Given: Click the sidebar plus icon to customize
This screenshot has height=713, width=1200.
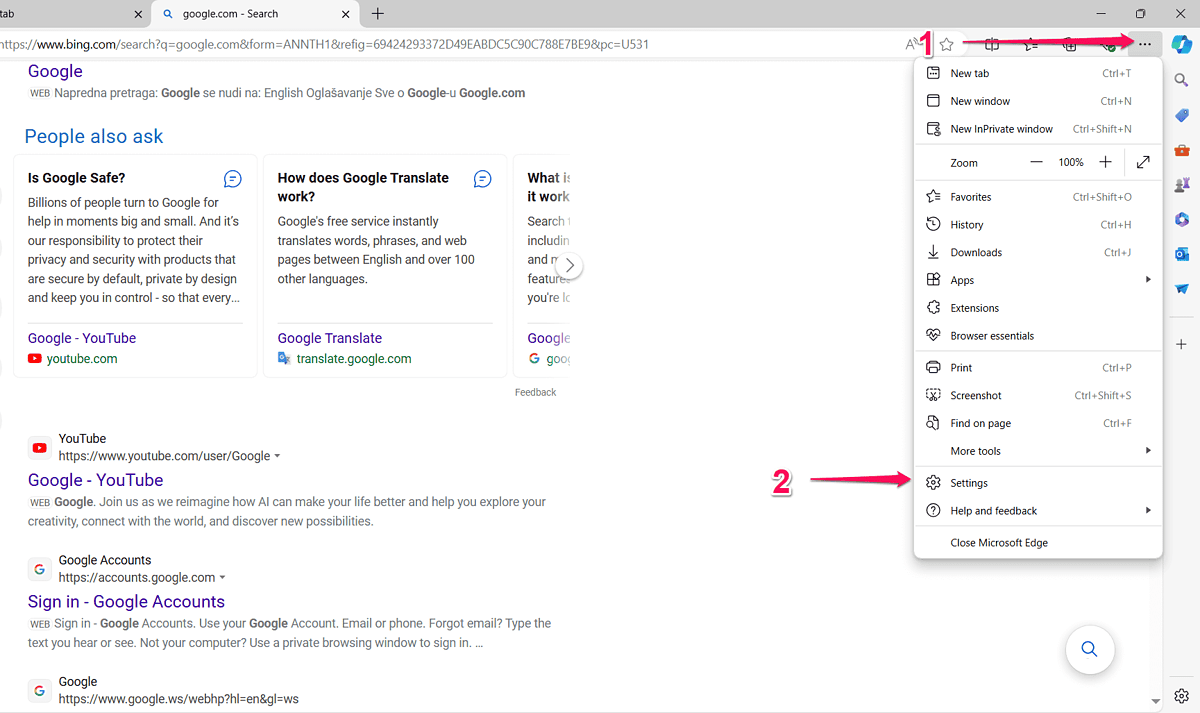Looking at the screenshot, I should [x=1181, y=344].
